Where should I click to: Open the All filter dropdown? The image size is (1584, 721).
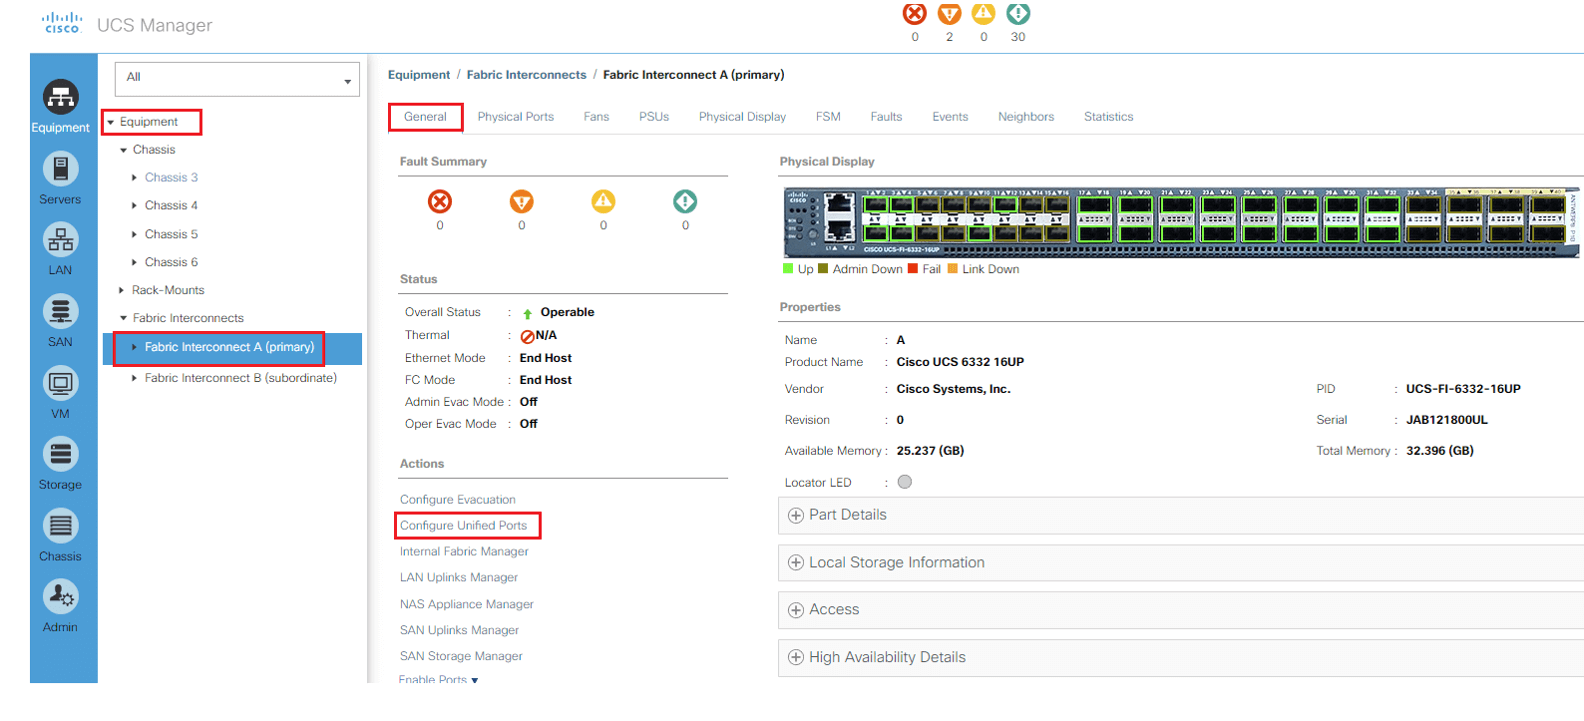pos(237,79)
